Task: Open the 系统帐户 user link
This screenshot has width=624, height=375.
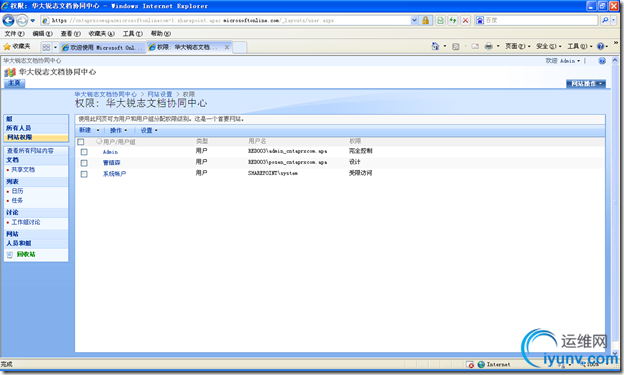Action: click(x=114, y=174)
